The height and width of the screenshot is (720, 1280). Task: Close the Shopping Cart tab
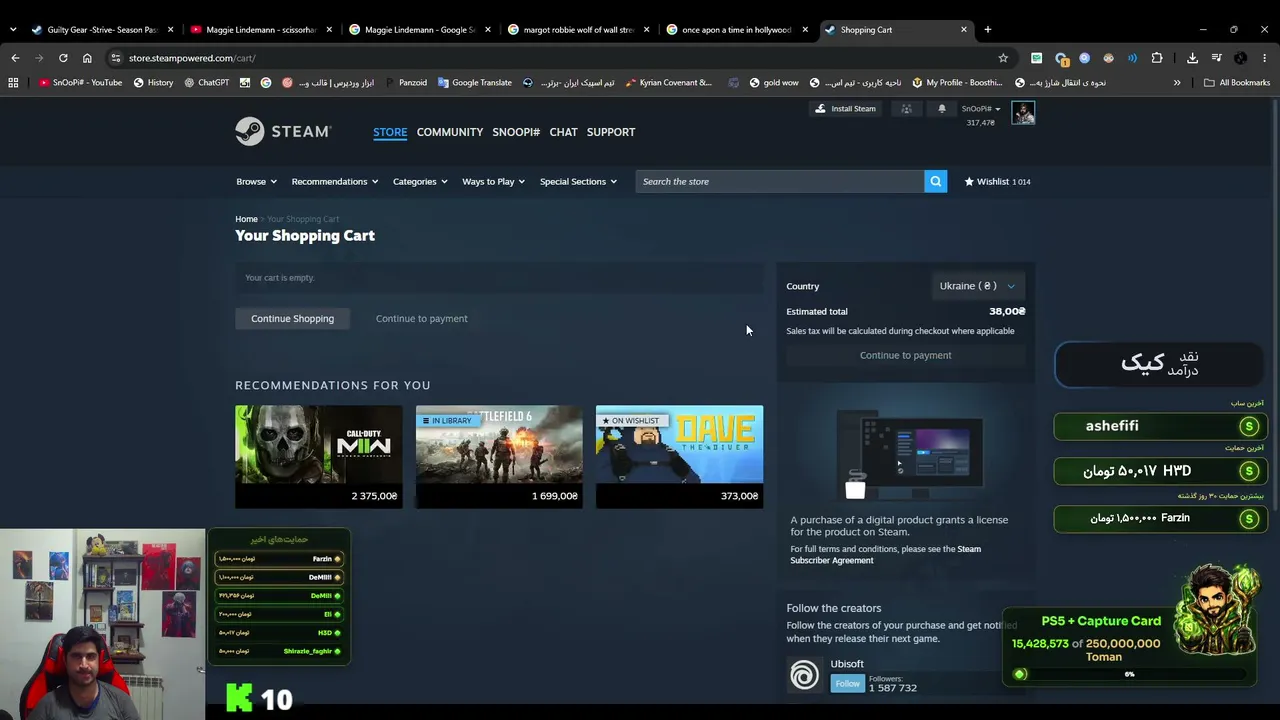coord(964,30)
